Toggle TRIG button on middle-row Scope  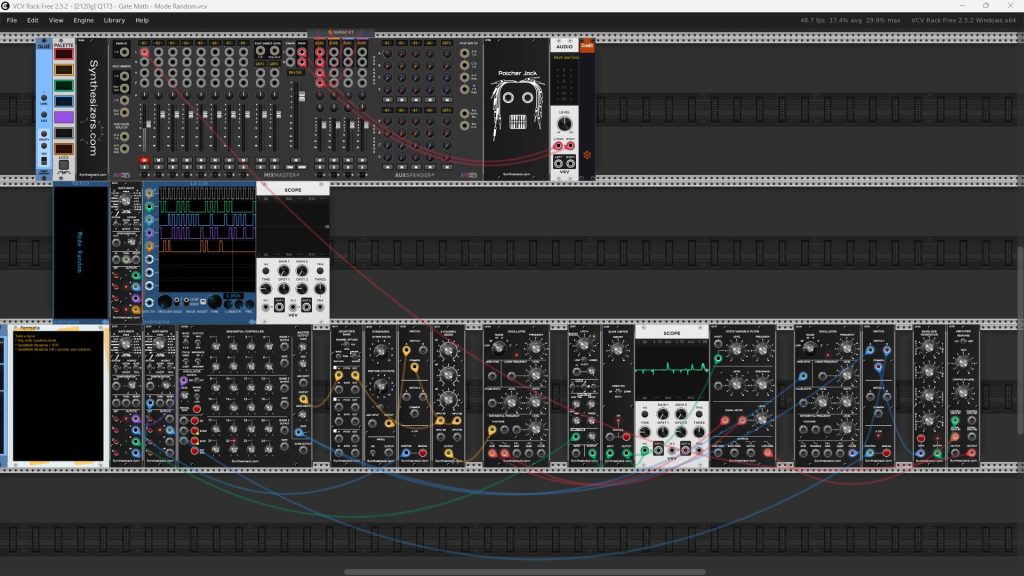[320, 270]
